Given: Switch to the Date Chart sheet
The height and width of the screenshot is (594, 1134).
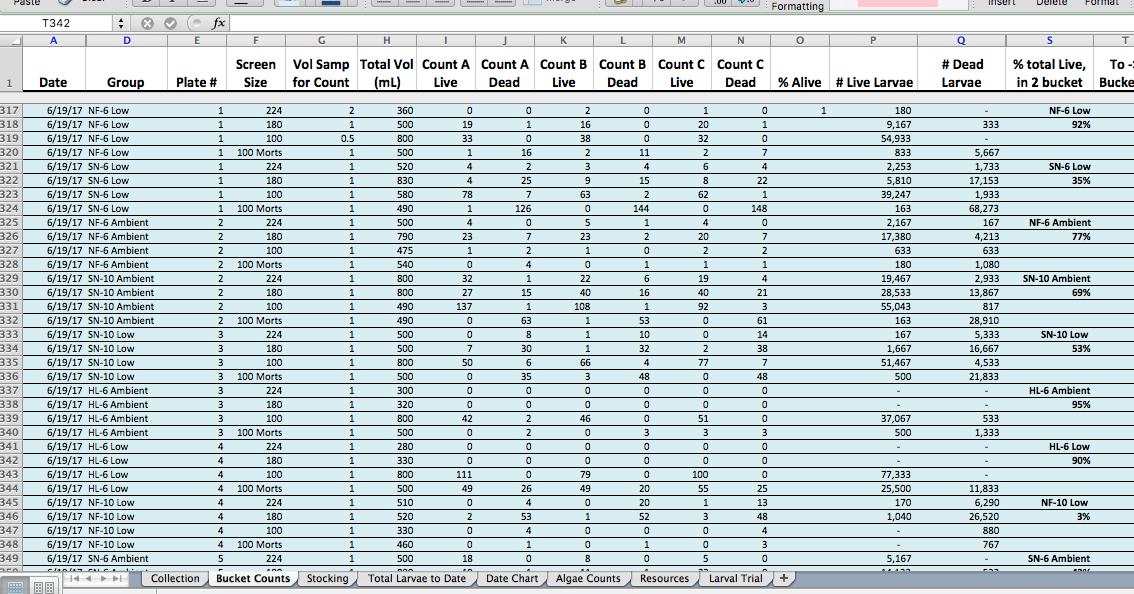Looking at the screenshot, I should 512,578.
